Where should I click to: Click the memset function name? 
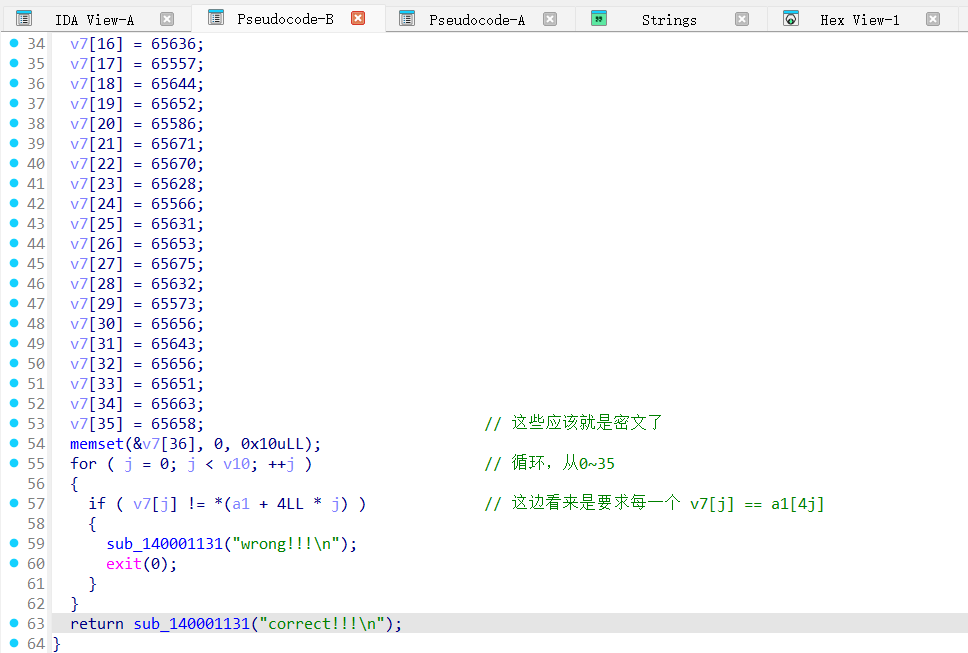click(x=96, y=443)
